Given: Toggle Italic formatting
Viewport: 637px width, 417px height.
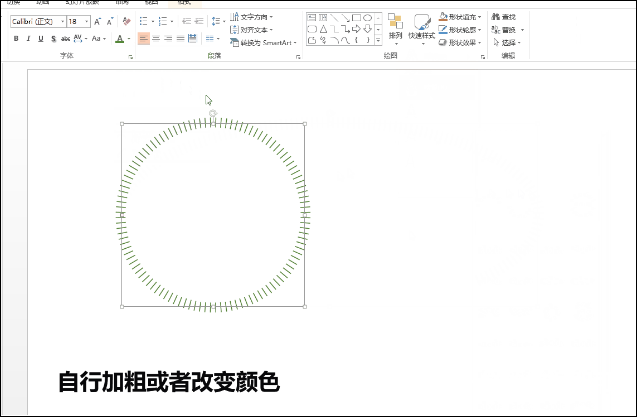Looking at the screenshot, I should pyautogui.click(x=28, y=39).
